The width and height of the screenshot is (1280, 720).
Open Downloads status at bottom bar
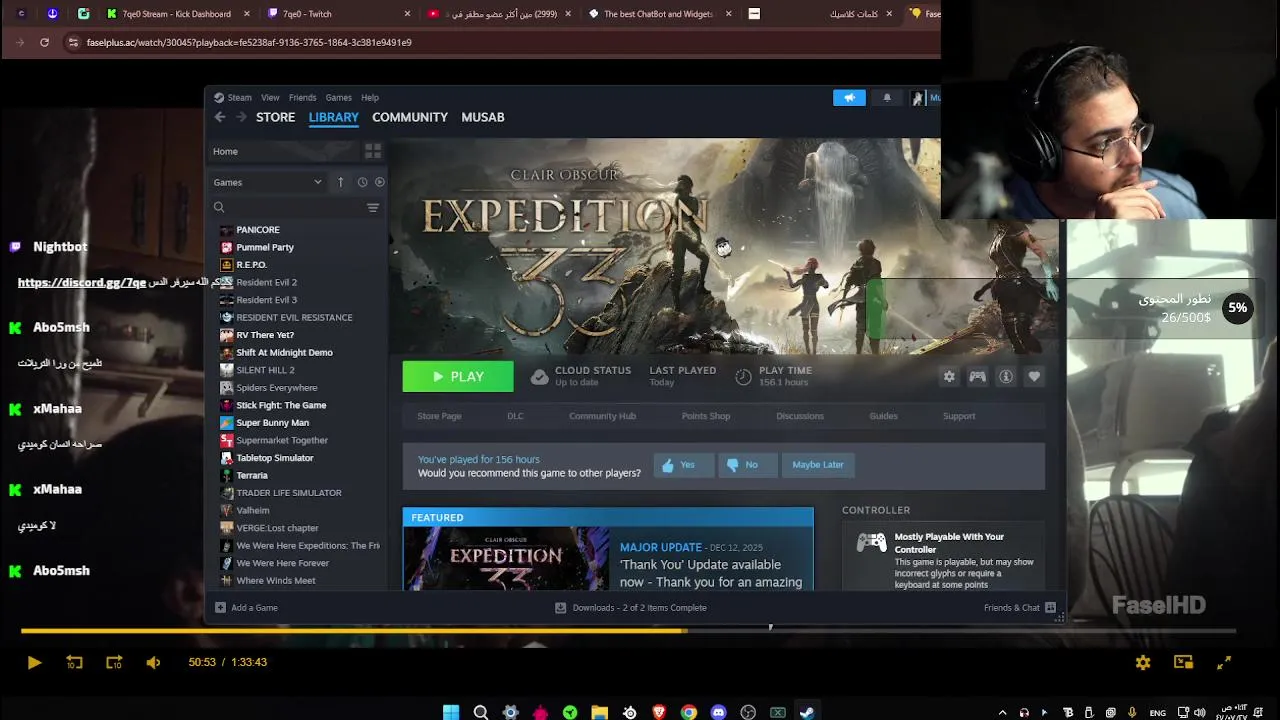pos(631,608)
